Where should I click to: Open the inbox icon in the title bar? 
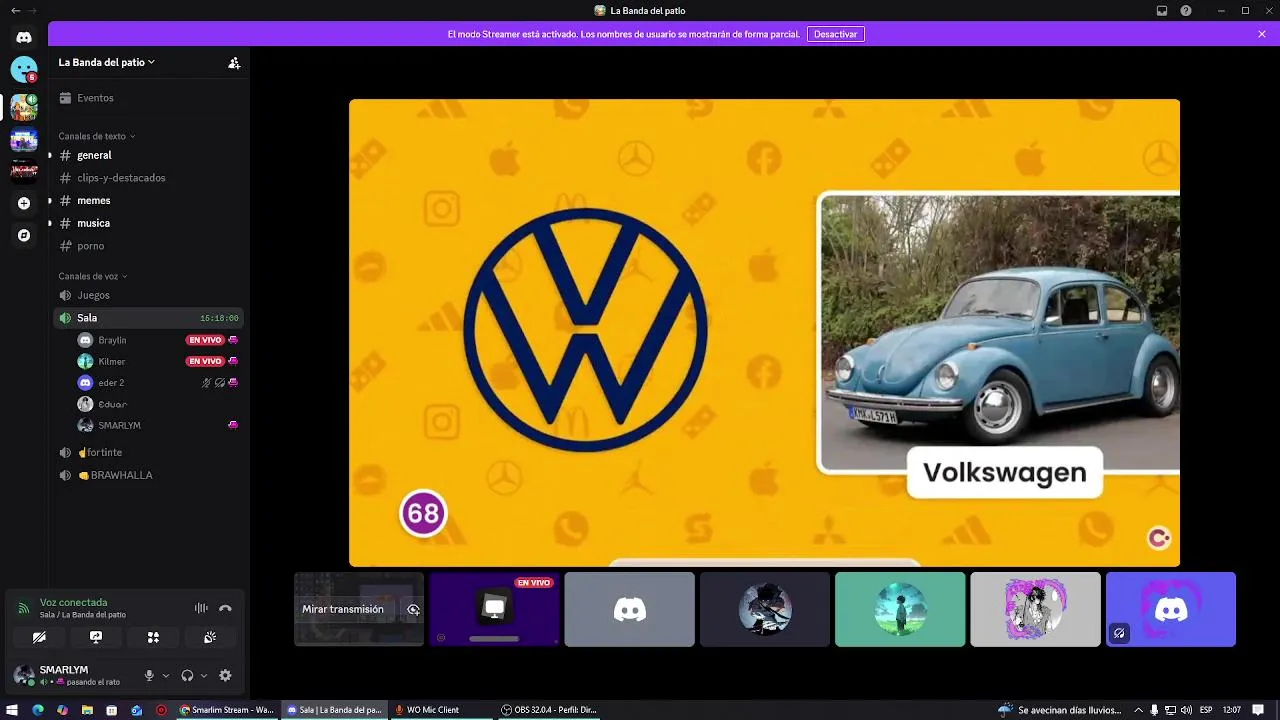click(1162, 10)
